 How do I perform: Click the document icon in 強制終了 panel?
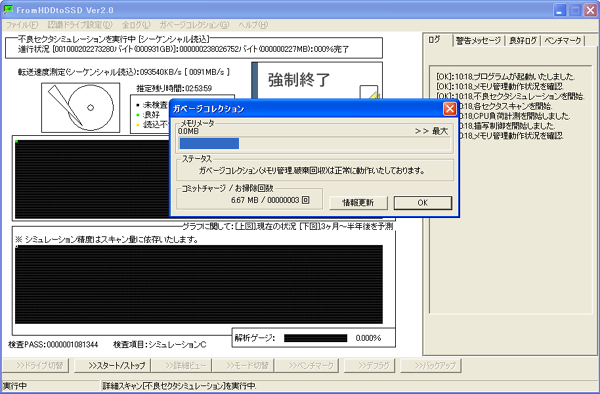369,93
